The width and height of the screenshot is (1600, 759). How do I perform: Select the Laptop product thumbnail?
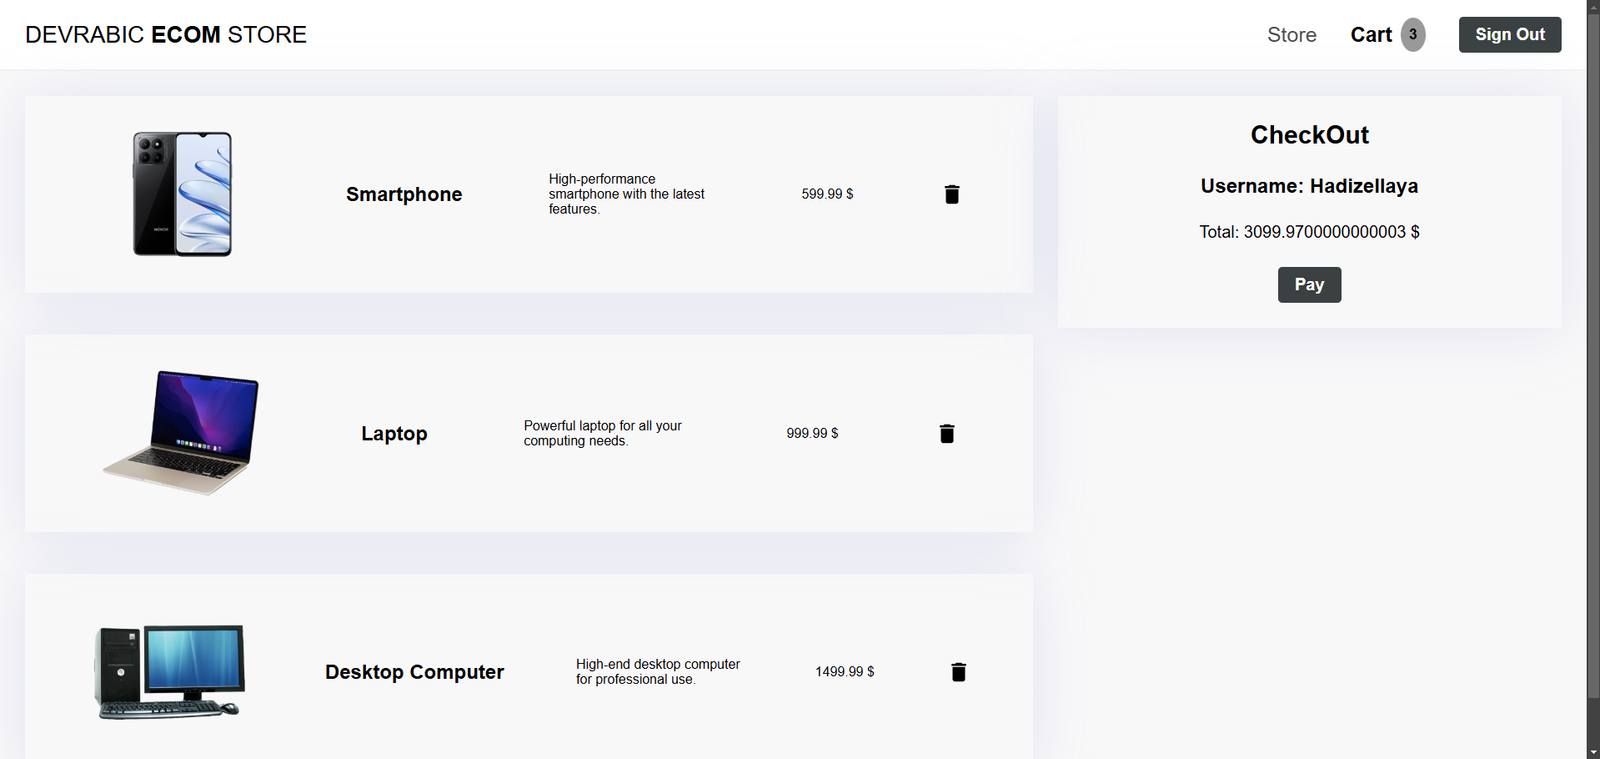[x=182, y=433]
